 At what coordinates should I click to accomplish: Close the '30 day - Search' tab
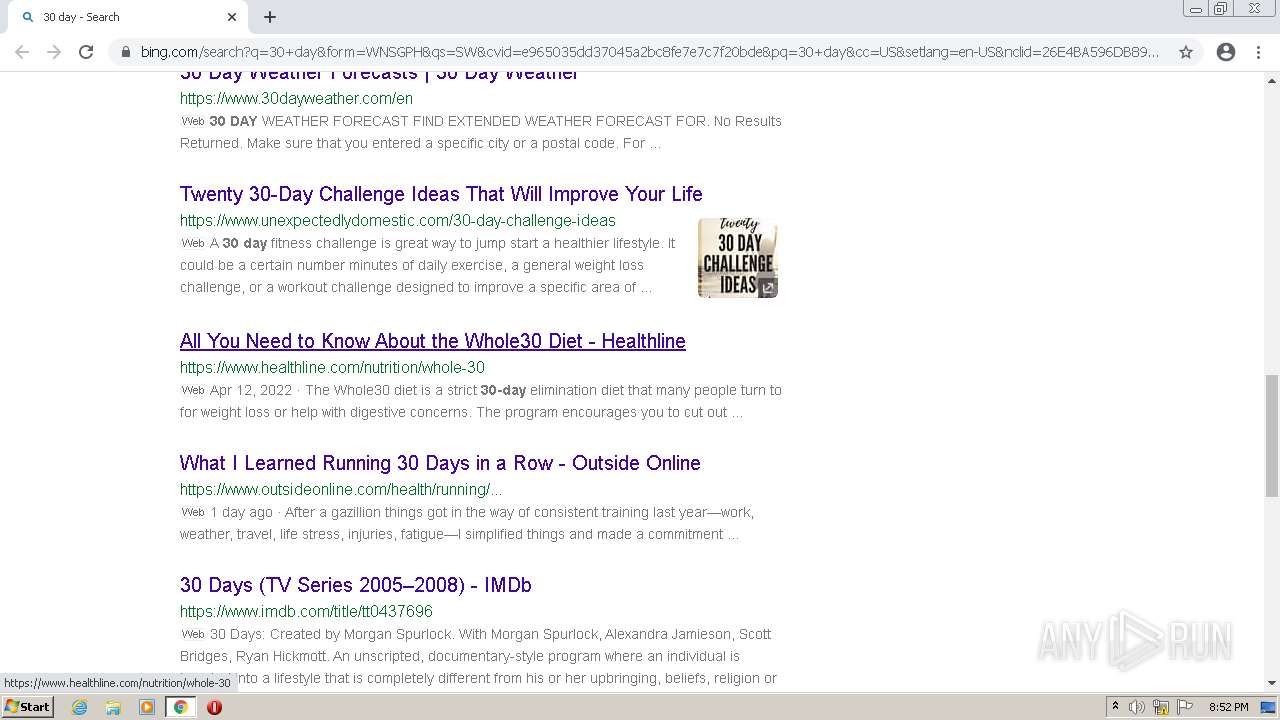(232, 17)
